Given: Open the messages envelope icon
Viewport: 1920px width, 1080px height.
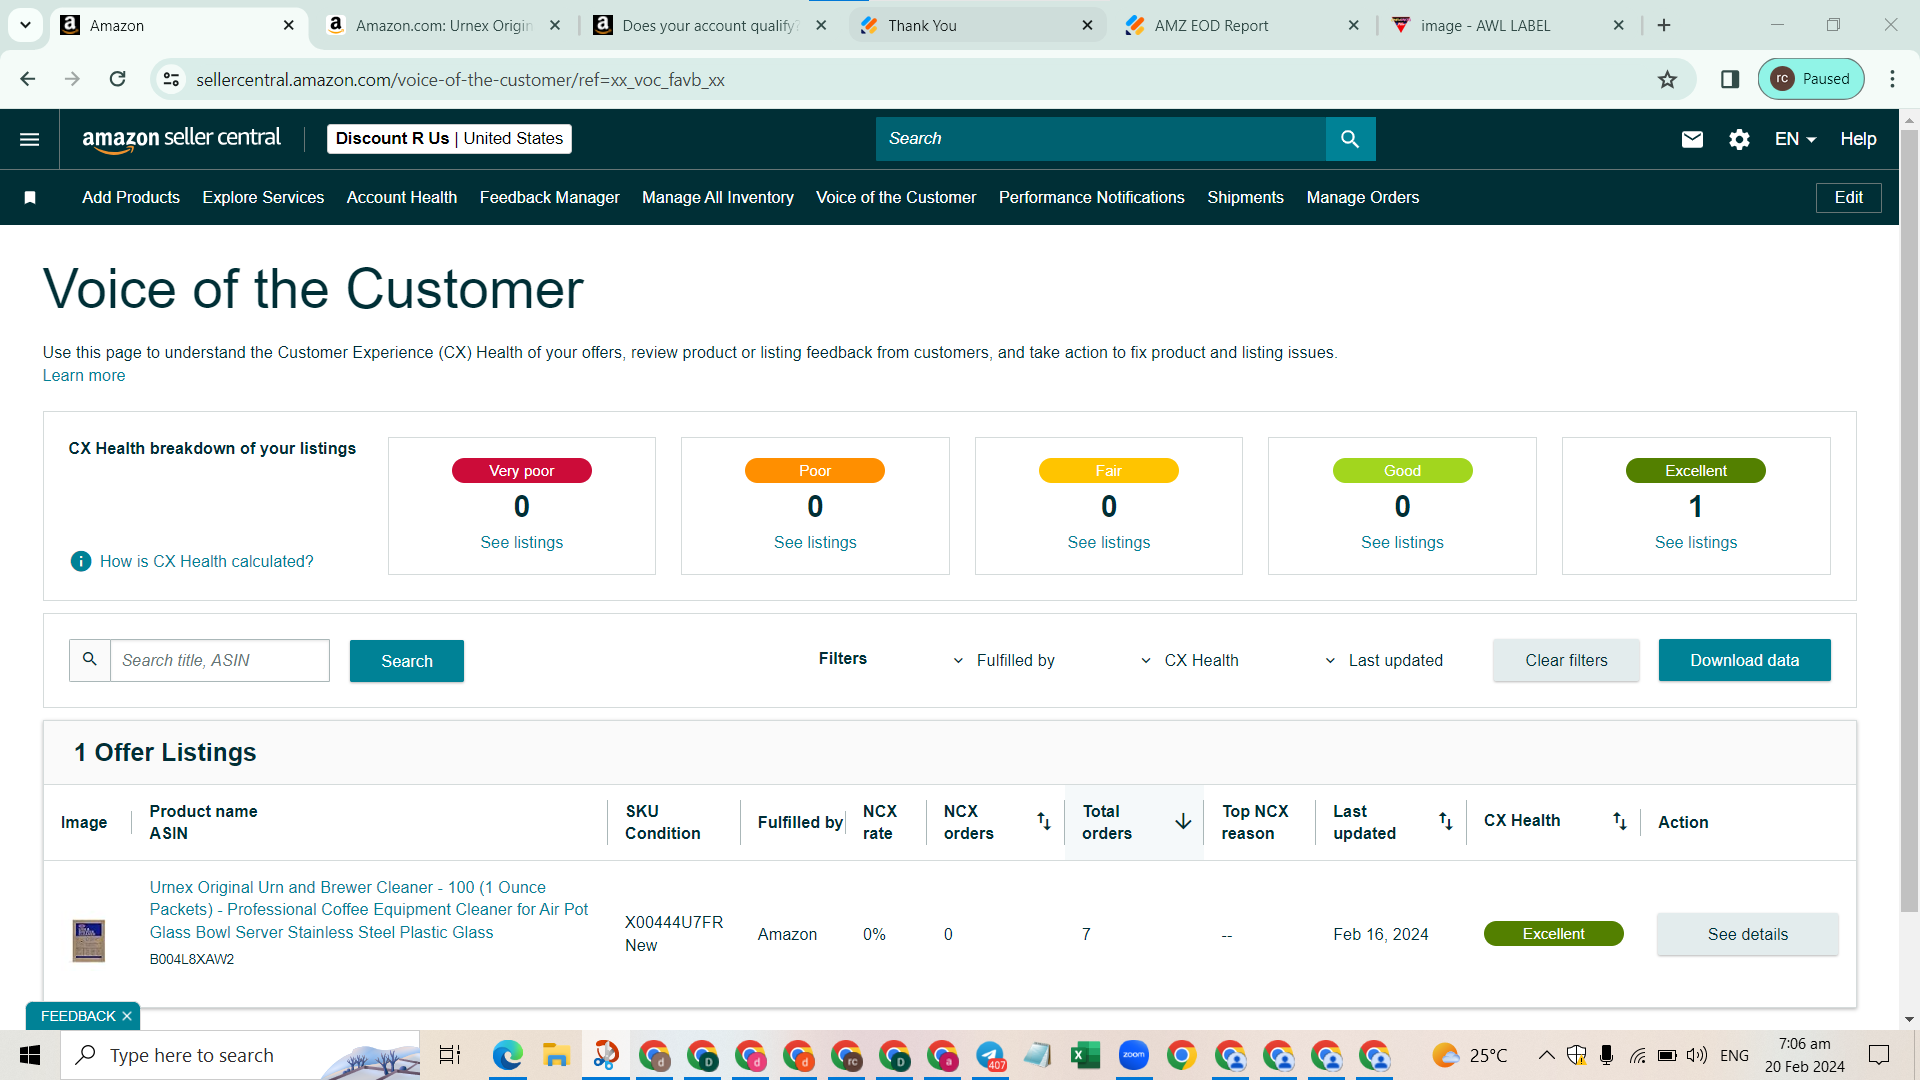Looking at the screenshot, I should click(x=1692, y=139).
